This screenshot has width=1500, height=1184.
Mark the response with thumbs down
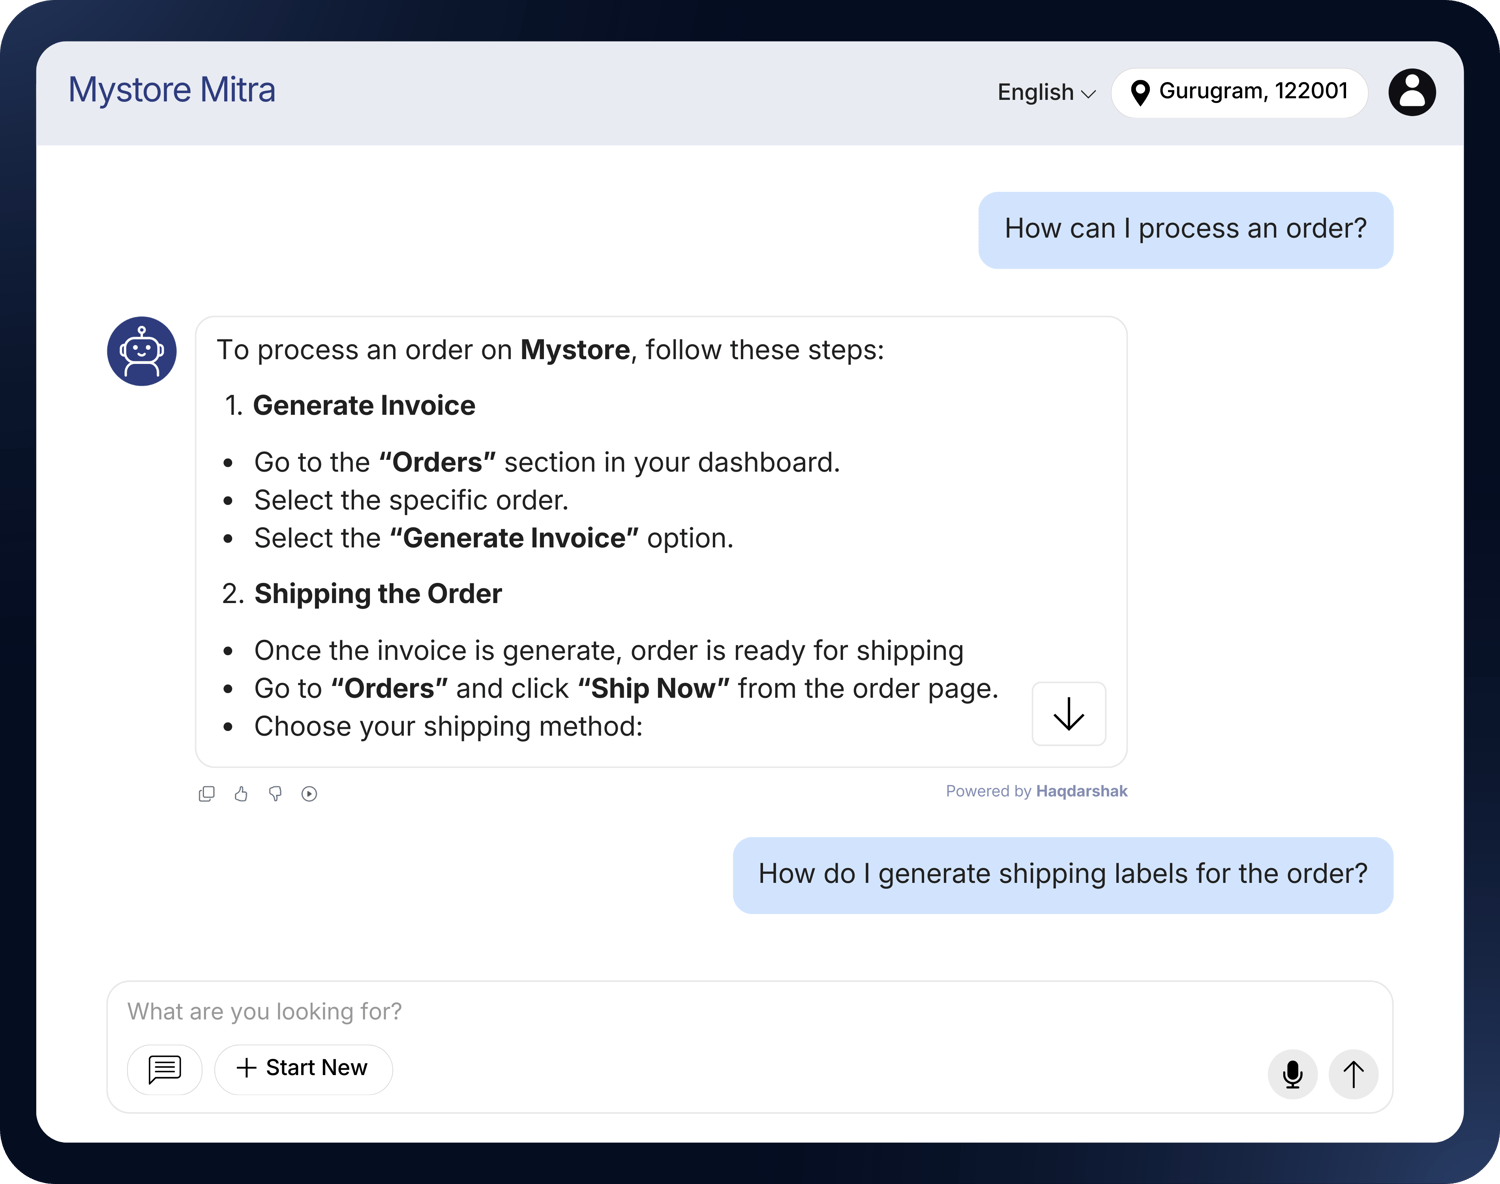(275, 794)
